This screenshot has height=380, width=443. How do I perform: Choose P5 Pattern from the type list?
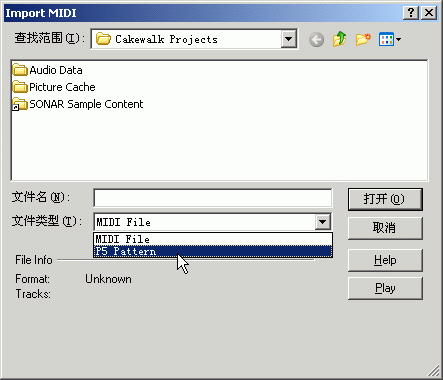tap(213, 251)
